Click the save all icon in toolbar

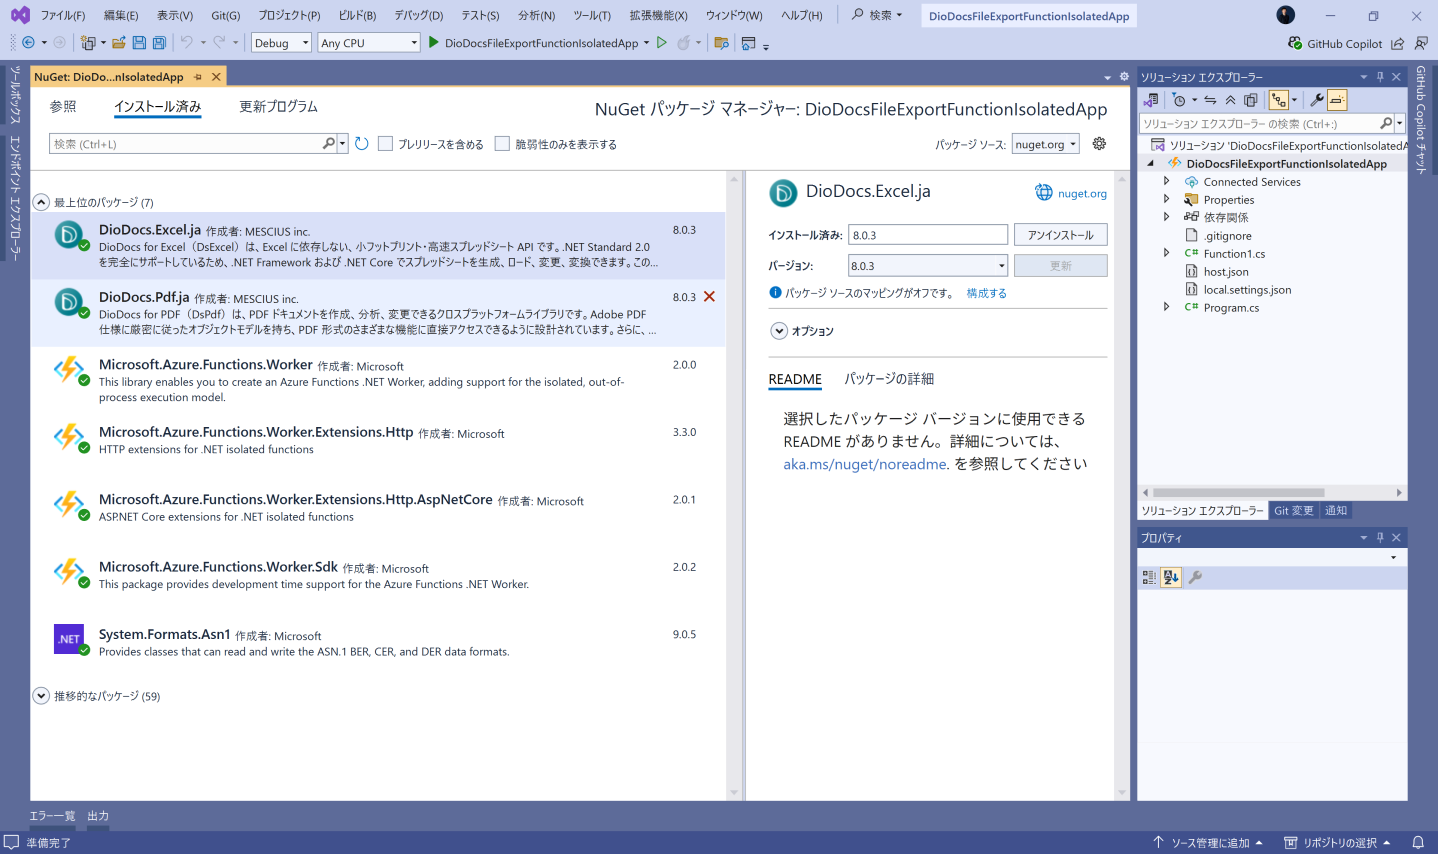coord(159,43)
